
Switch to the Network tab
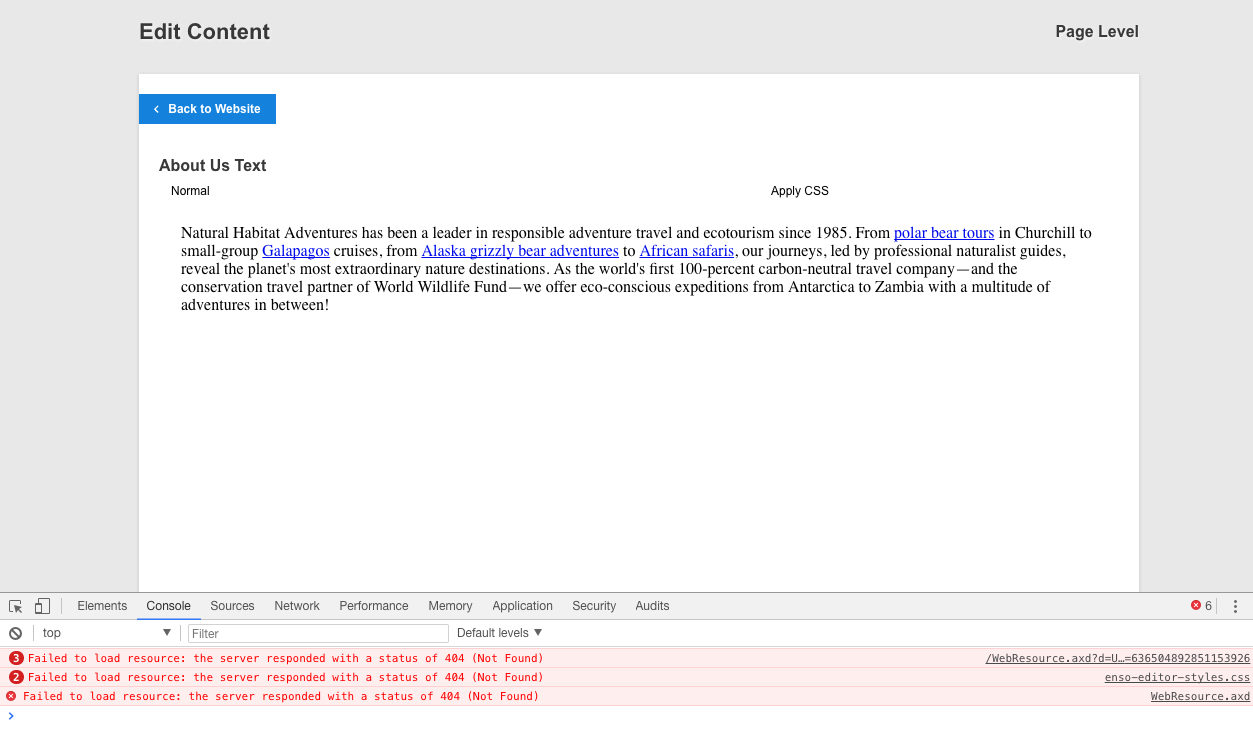(297, 606)
